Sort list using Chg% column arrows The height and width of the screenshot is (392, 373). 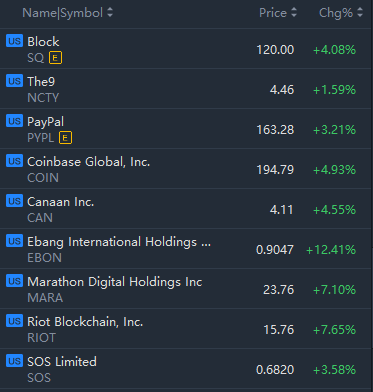tap(360, 13)
